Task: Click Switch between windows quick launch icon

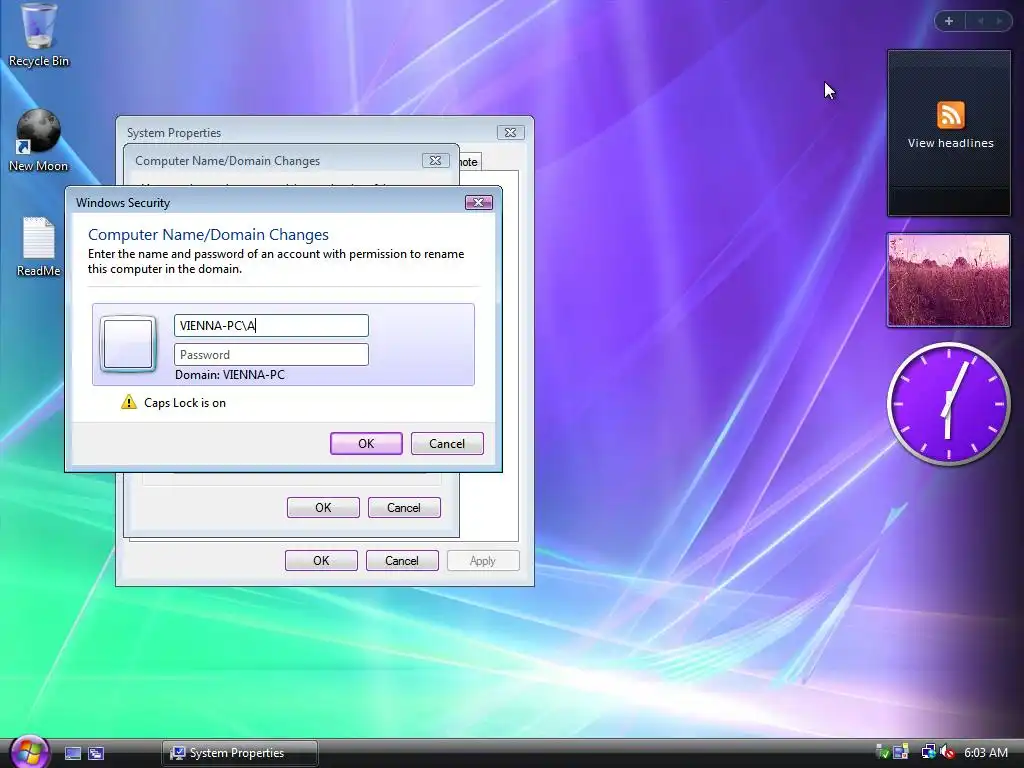Action: [96, 754]
